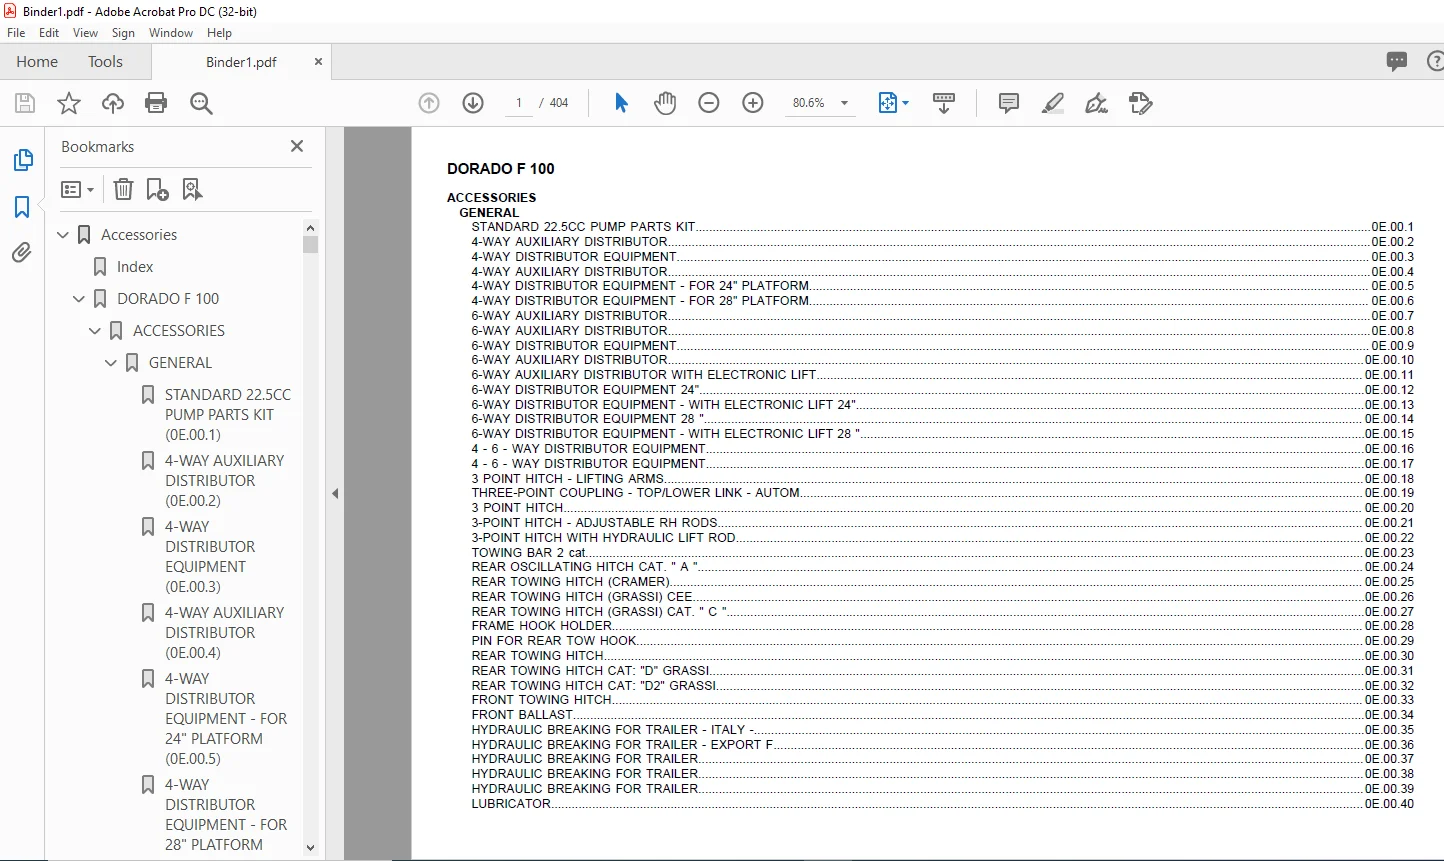Screen dimensions: 1444x861
Task: Open the bookmarks options dropdown menu
Action: pos(77,189)
